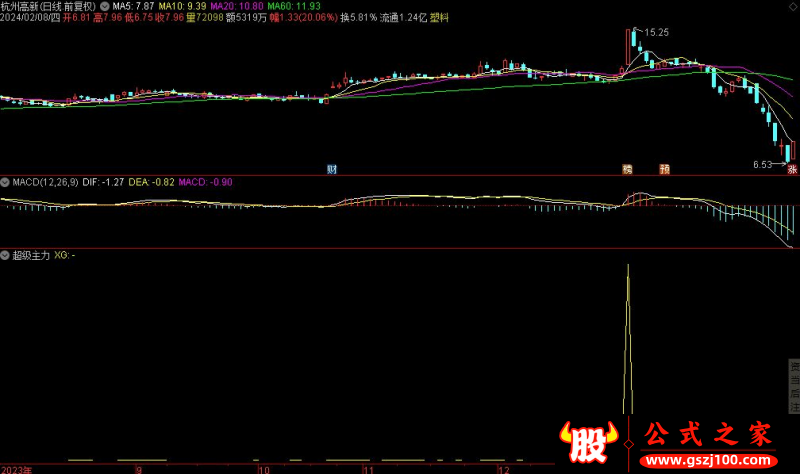Click the month 12 timeline label
Viewport: 800px width, 474px height.
coord(504,470)
